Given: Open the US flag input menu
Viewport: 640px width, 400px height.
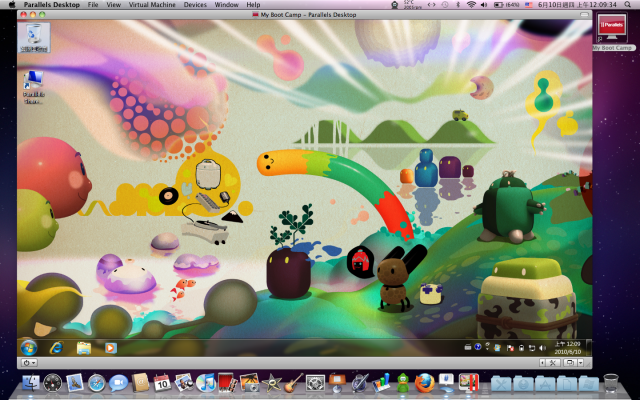Looking at the screenshot, I should (528, 5).
